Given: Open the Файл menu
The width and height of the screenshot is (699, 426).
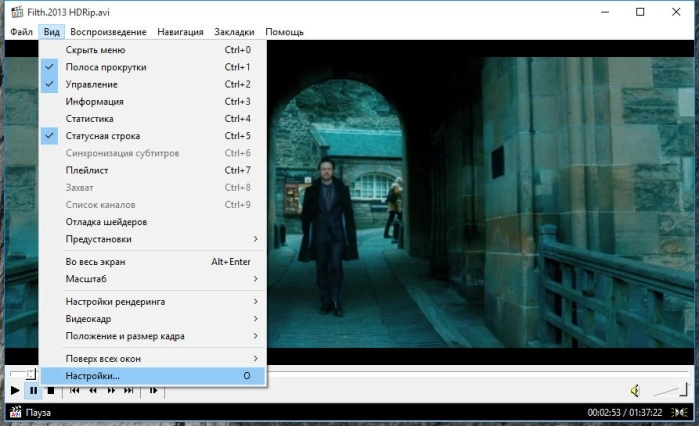Looking at the screenshot, I should 21,32.
